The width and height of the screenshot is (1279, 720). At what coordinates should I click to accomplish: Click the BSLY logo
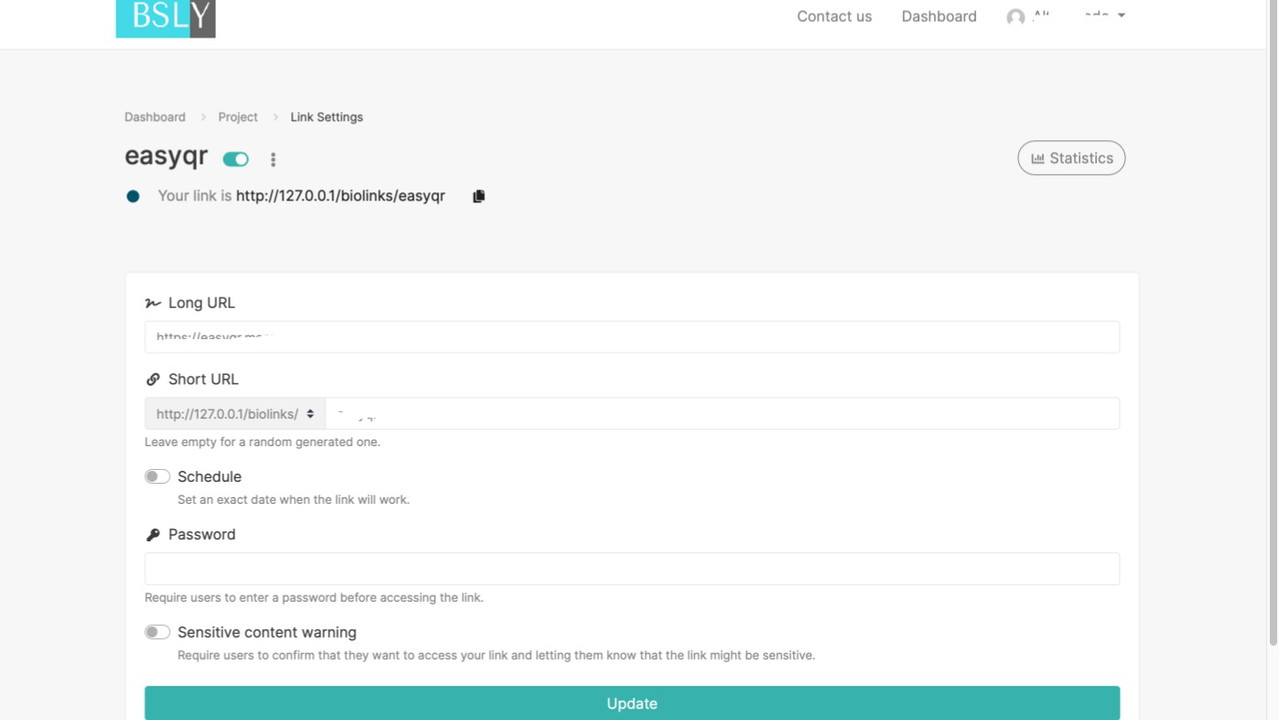click(x=165, y=18)
